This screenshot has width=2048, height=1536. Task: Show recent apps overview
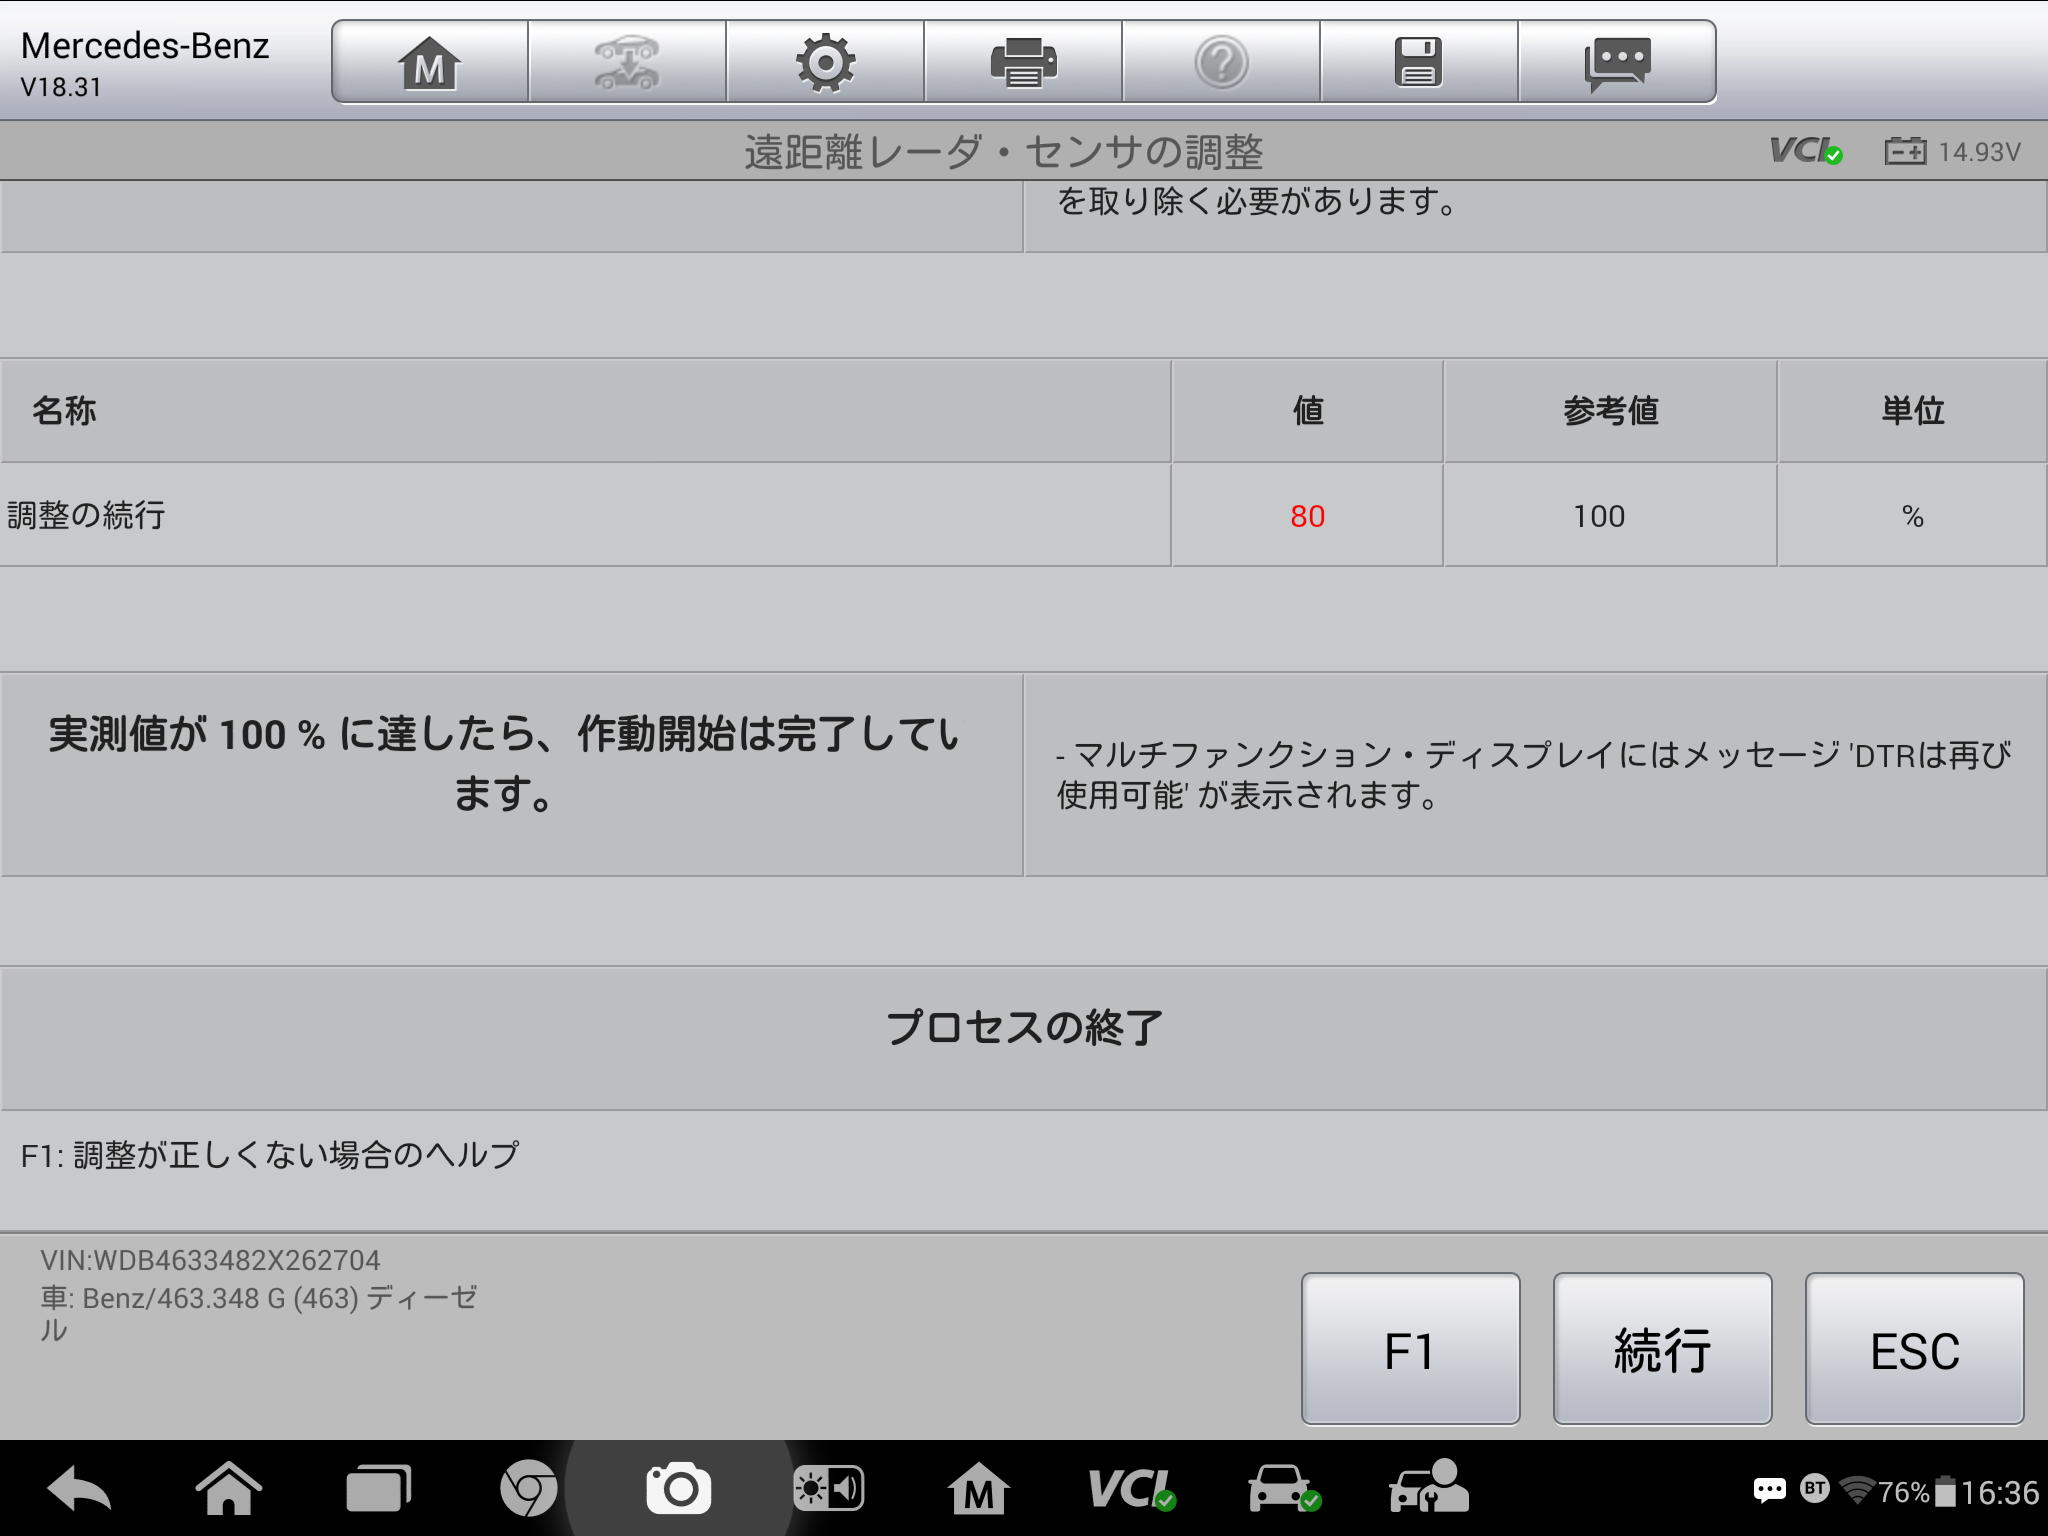tap(378, 1489)
